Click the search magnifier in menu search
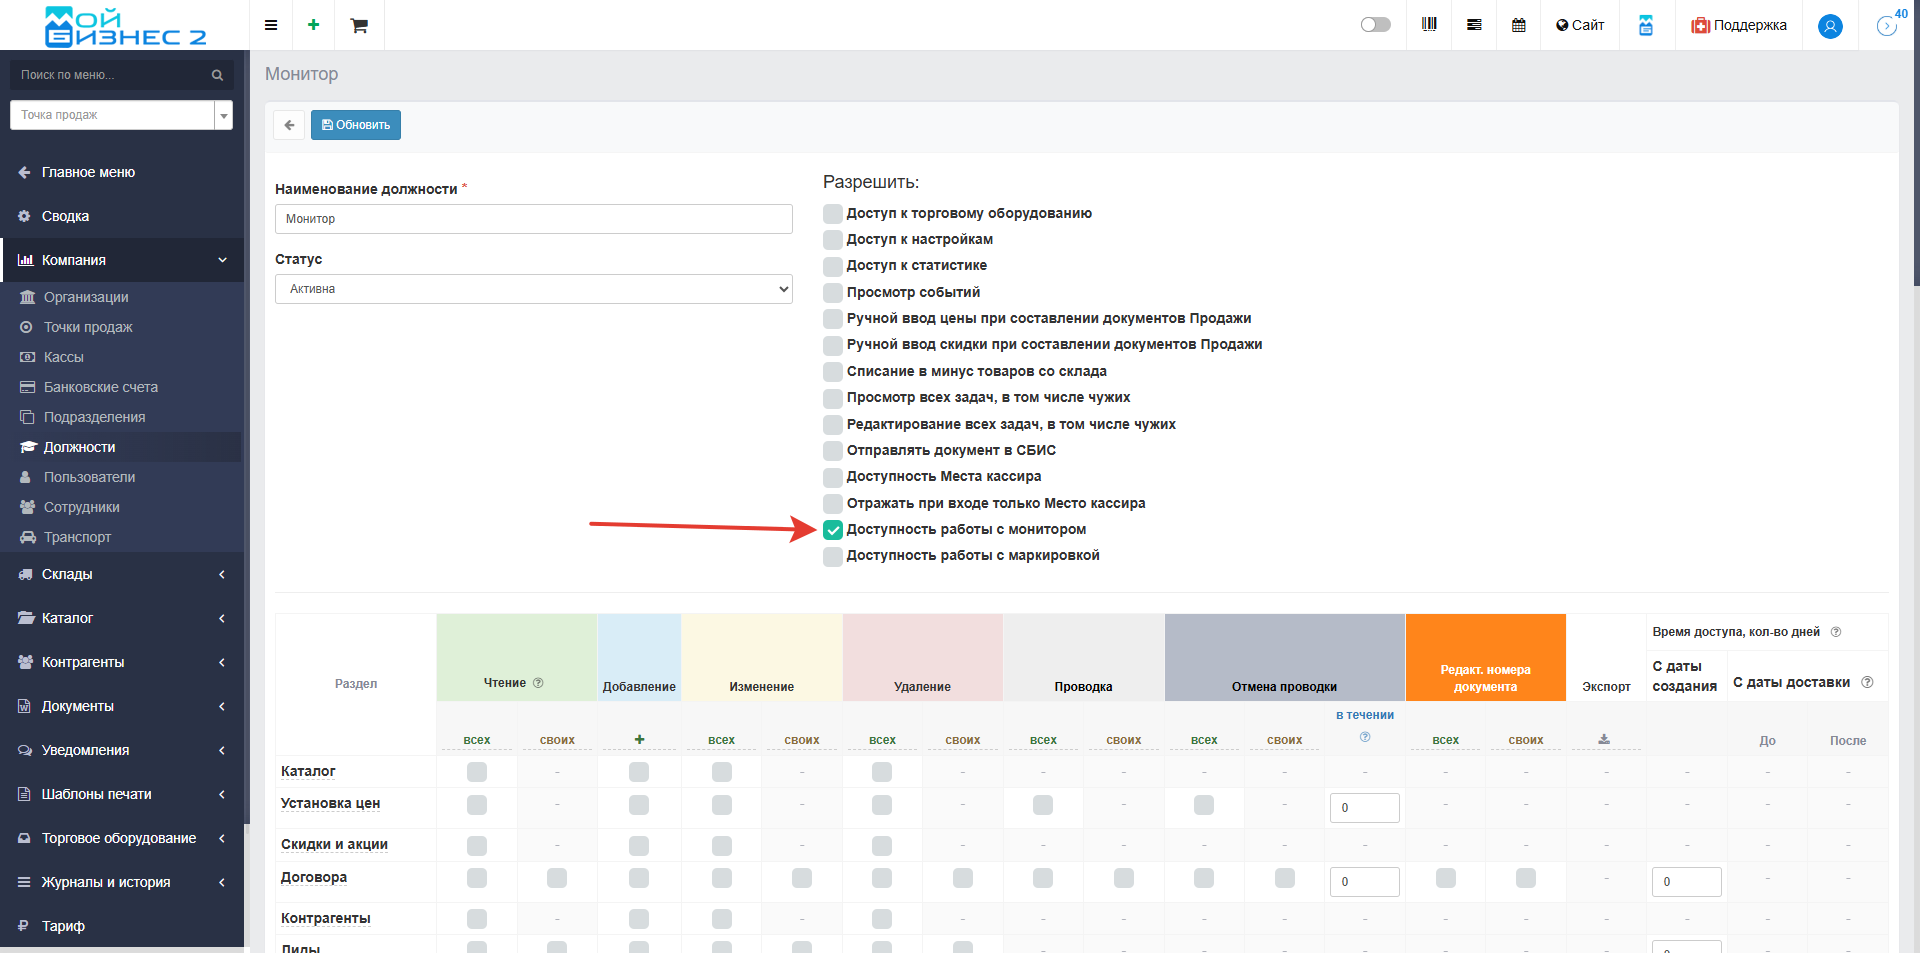Screen dimensions: 1920x953 tap(217, 75)
